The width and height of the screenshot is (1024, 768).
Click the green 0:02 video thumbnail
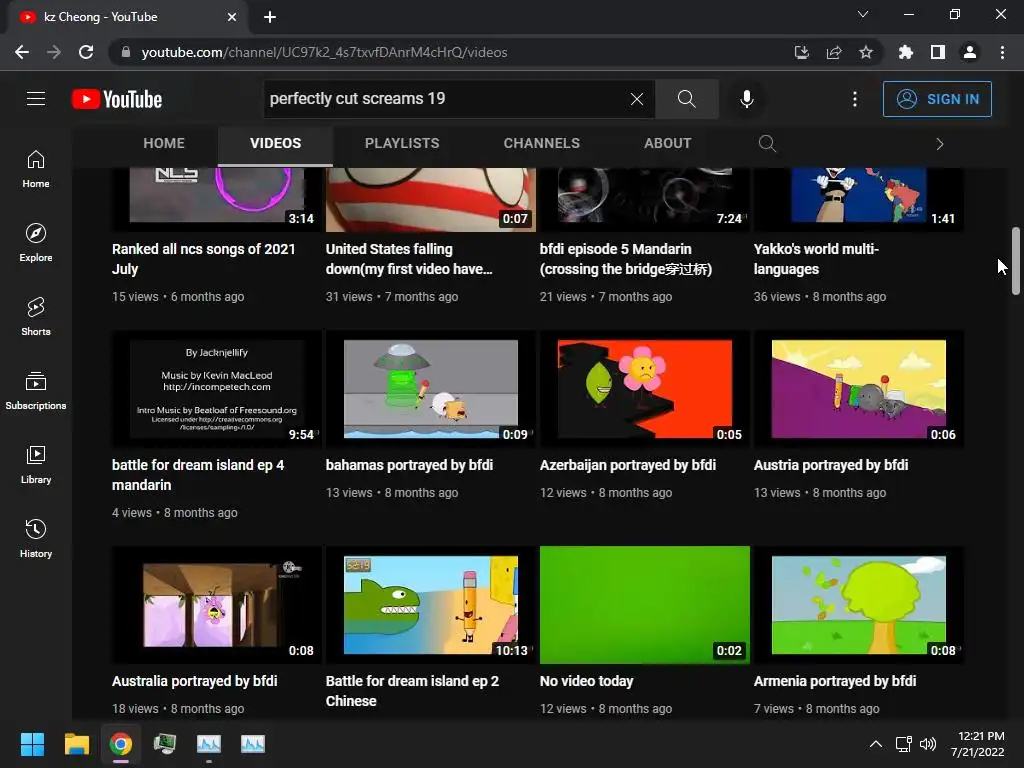645,605
